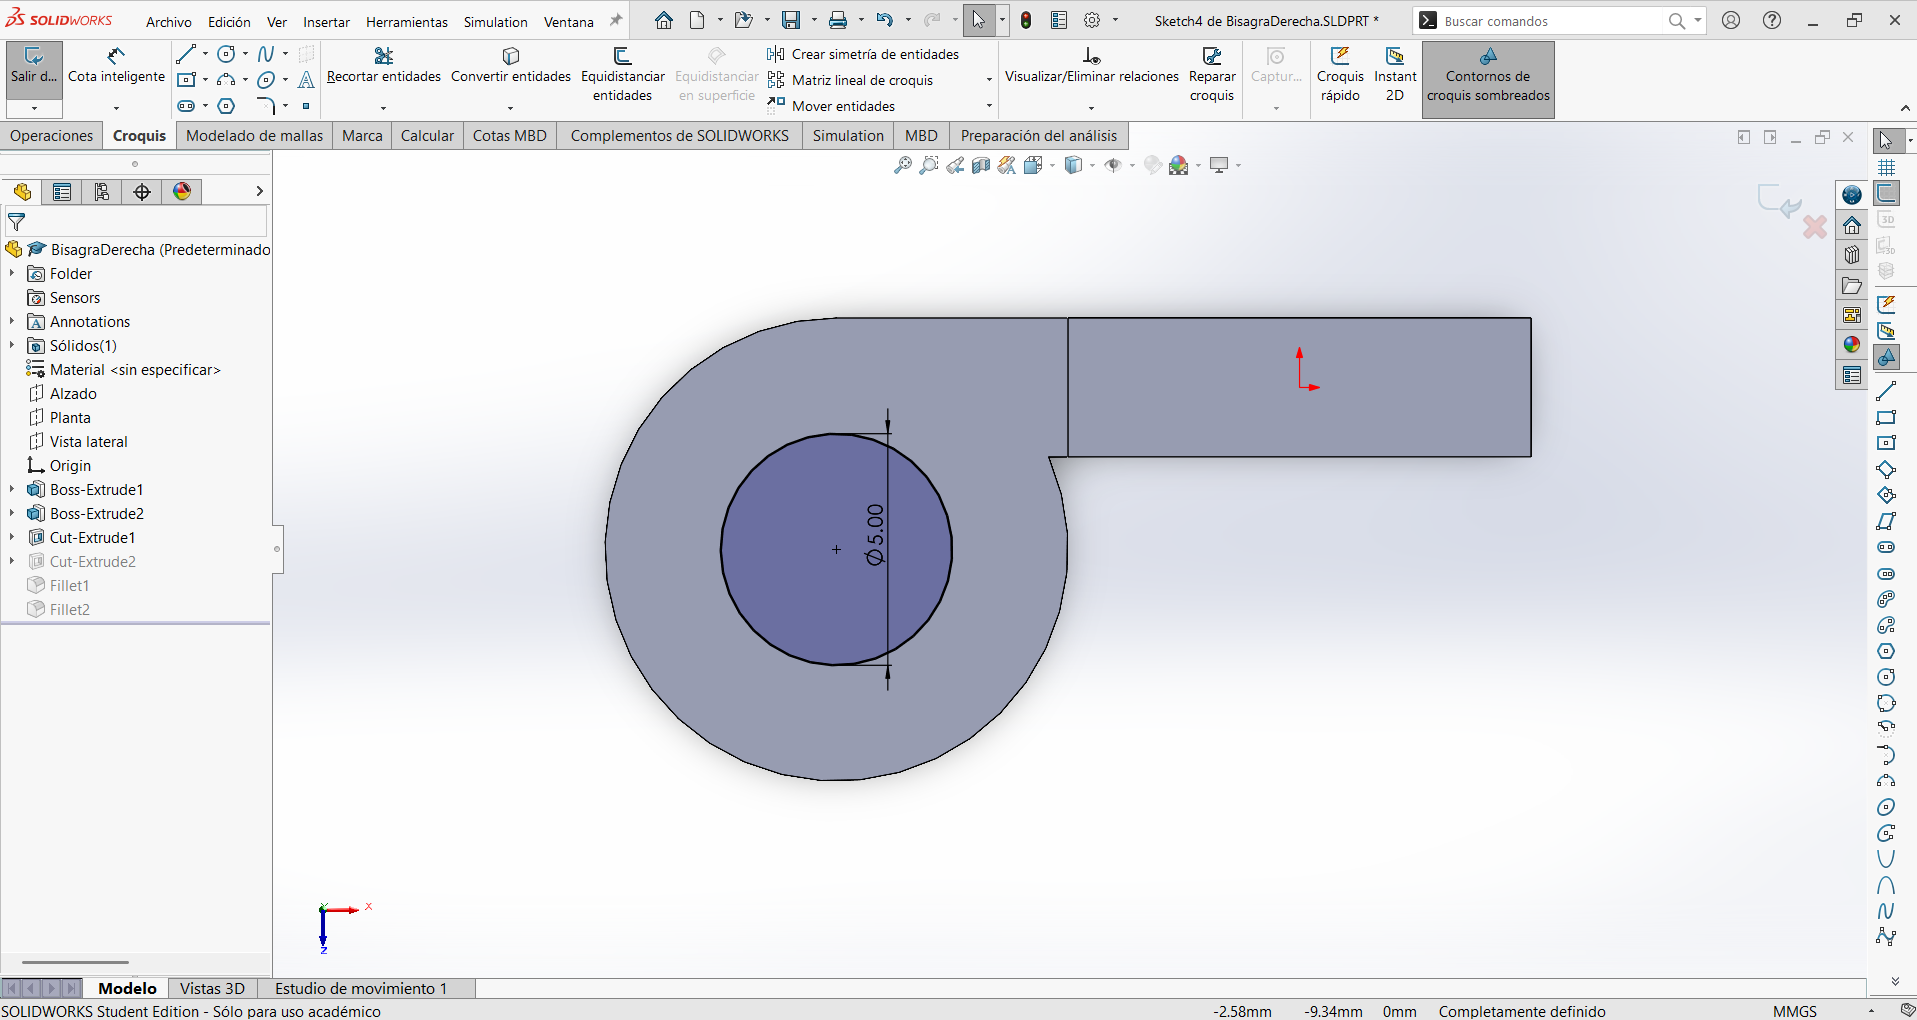Screen dimensions: 1917x1020
Task: Select Alzado plane in tree
Action: tap(73, 394)
